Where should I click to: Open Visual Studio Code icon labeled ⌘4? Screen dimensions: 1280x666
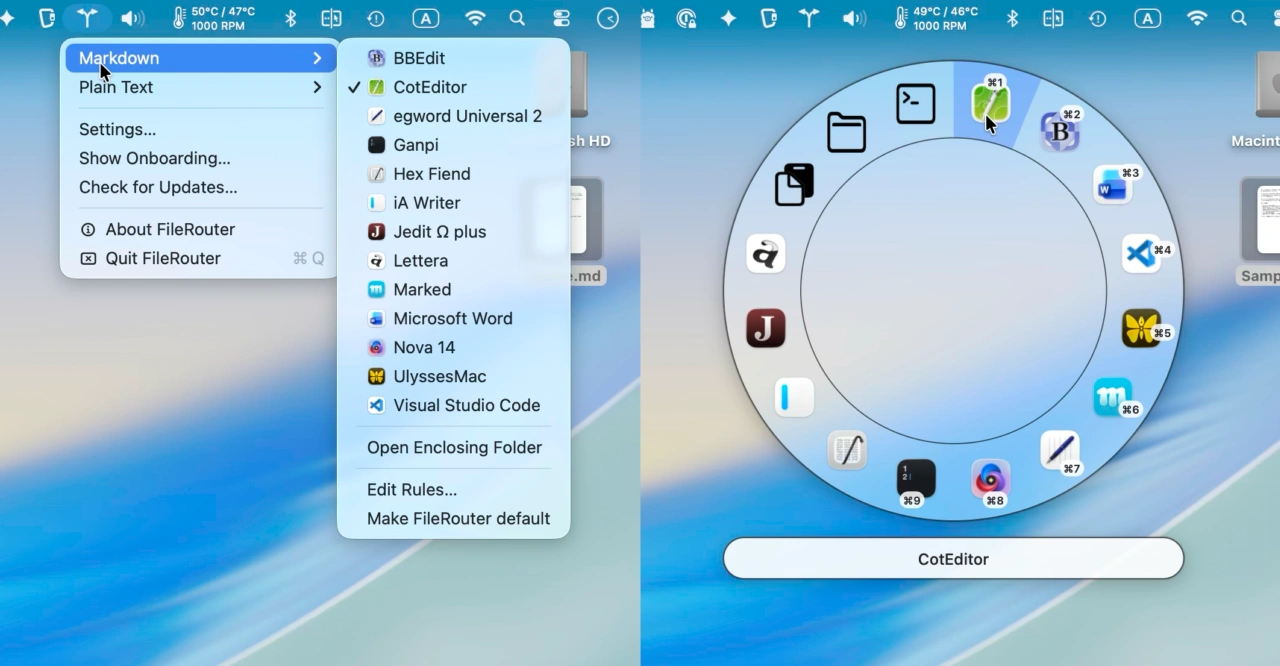pyautogui.click(x=1140, y=254)
